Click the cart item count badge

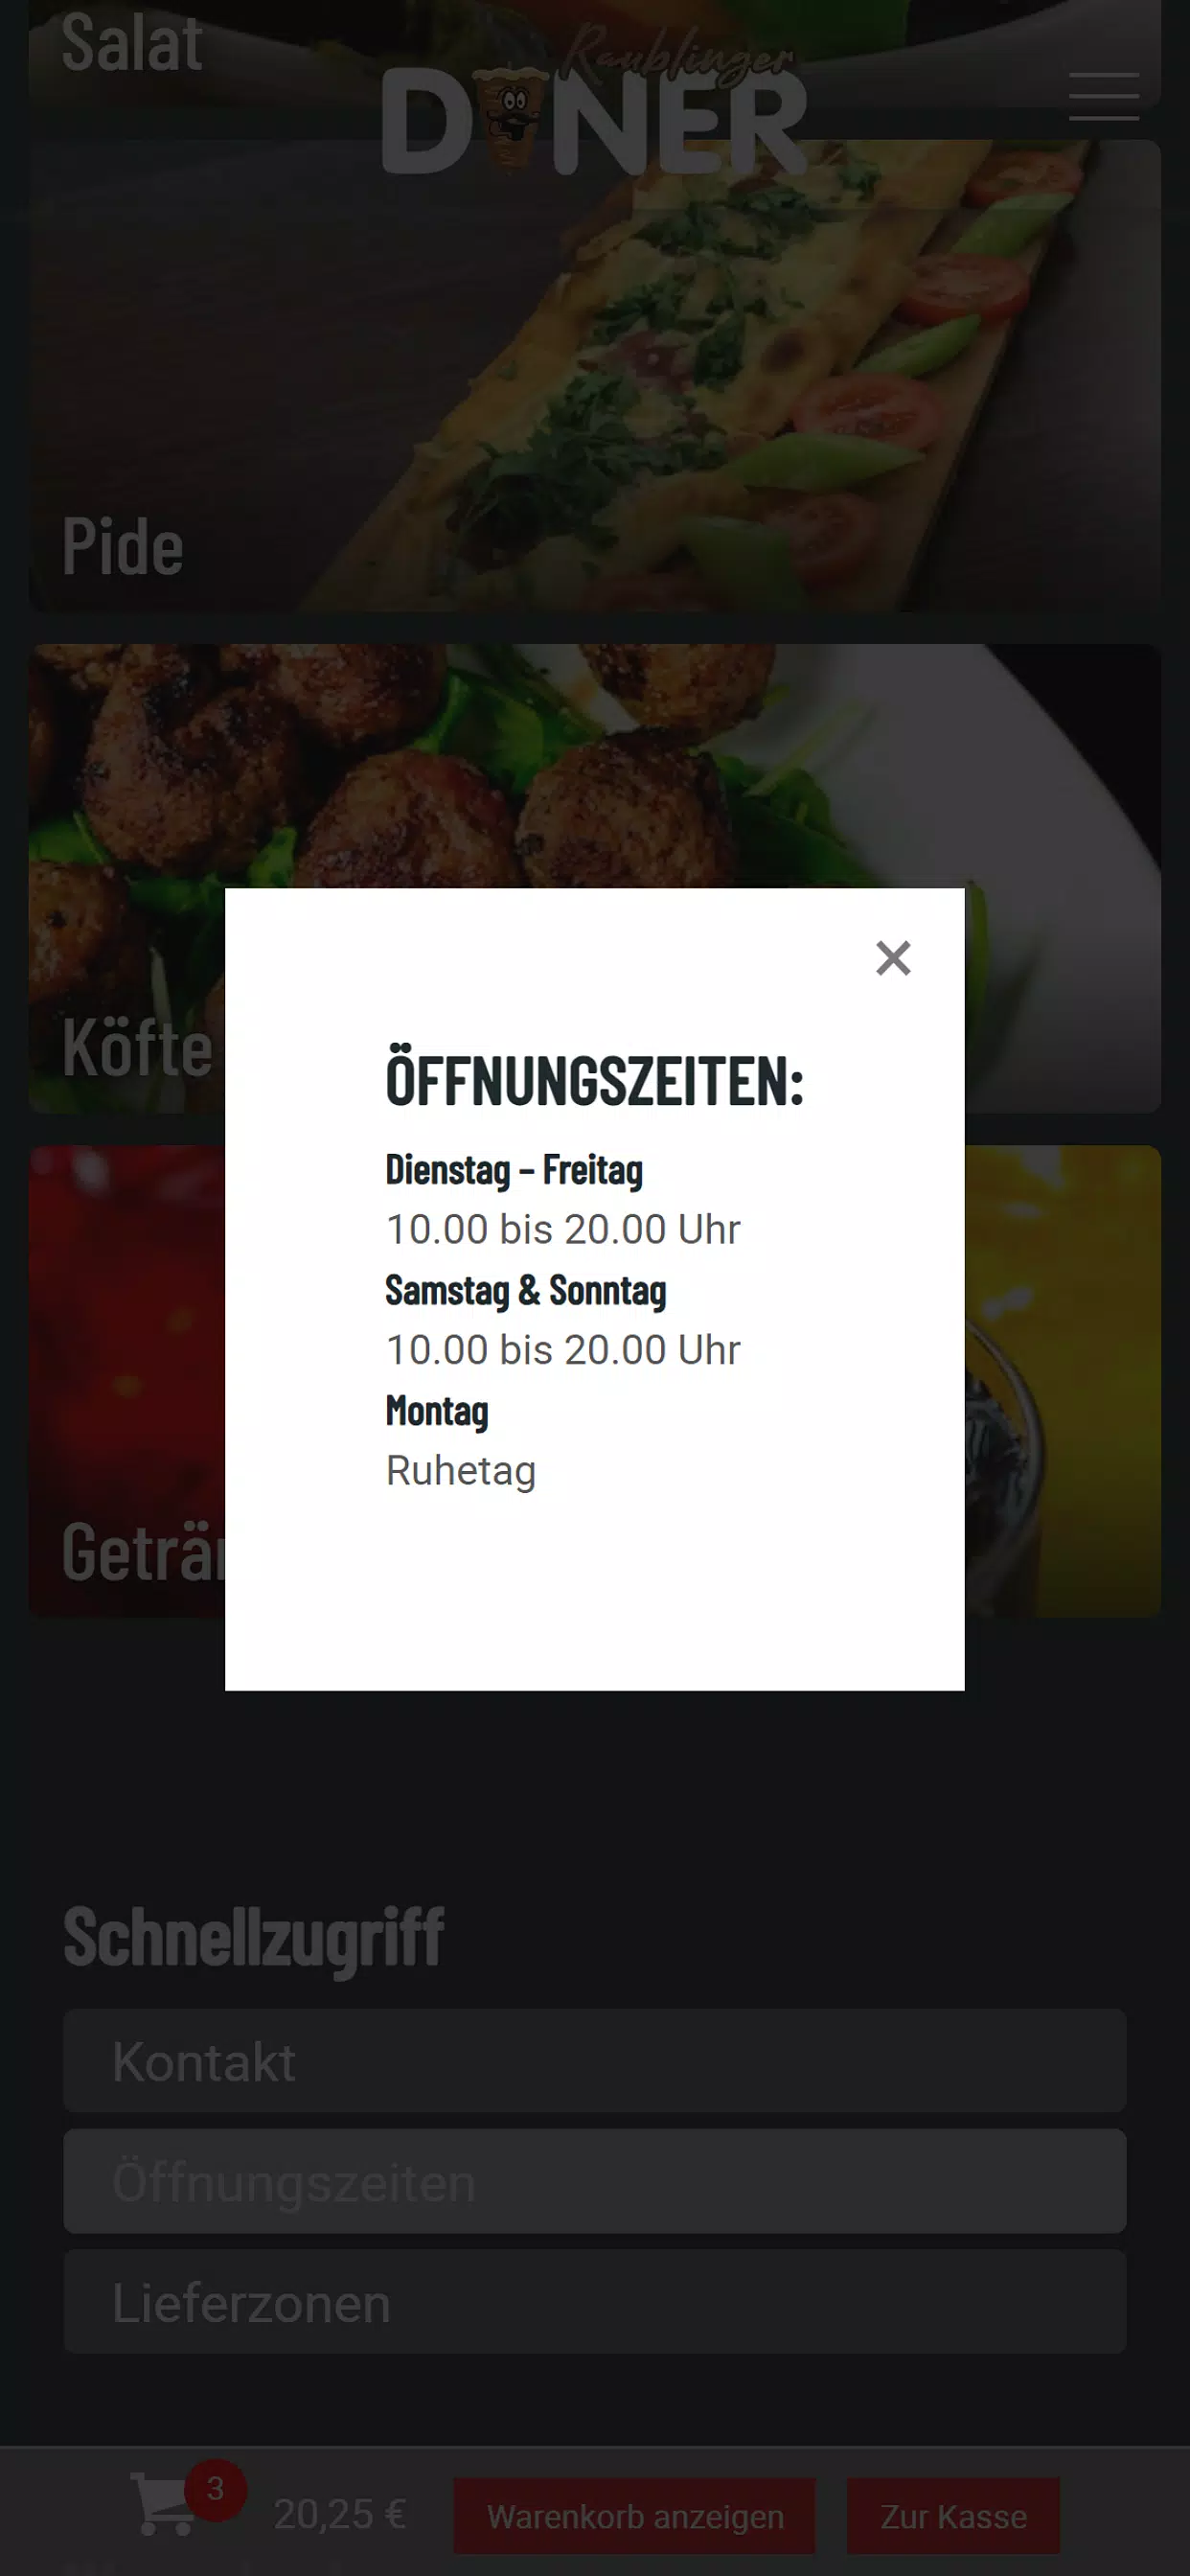coord(215,2488)
